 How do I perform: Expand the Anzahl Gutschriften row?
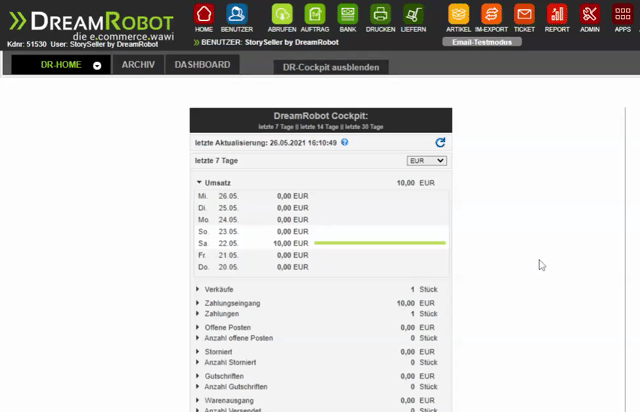[198, 386]
